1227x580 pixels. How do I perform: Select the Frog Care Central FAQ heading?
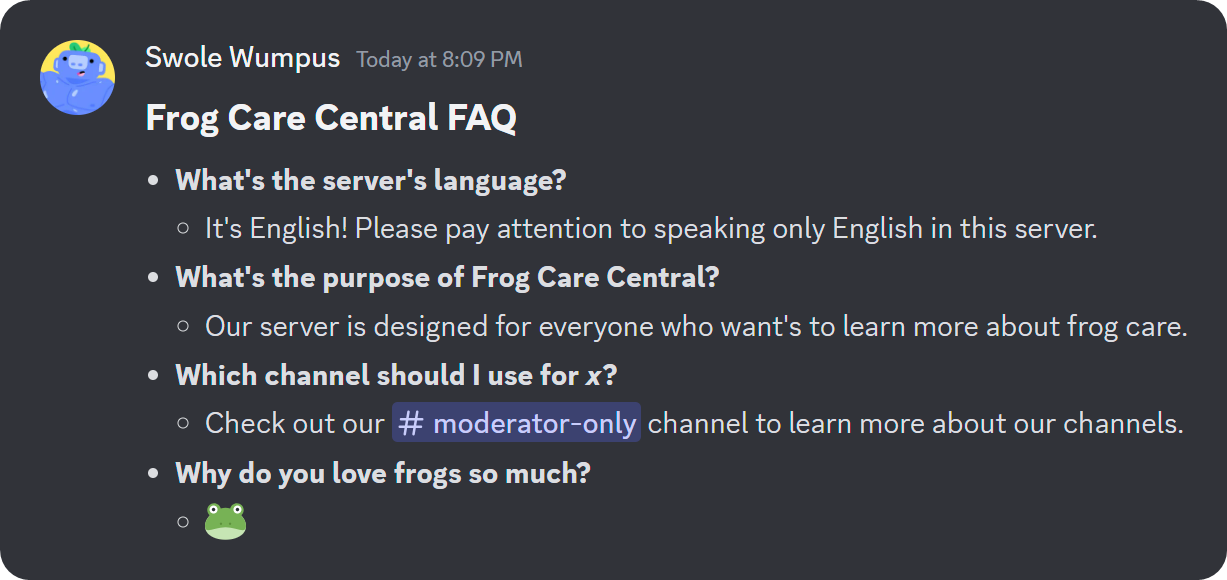click(x=329, y=117)
